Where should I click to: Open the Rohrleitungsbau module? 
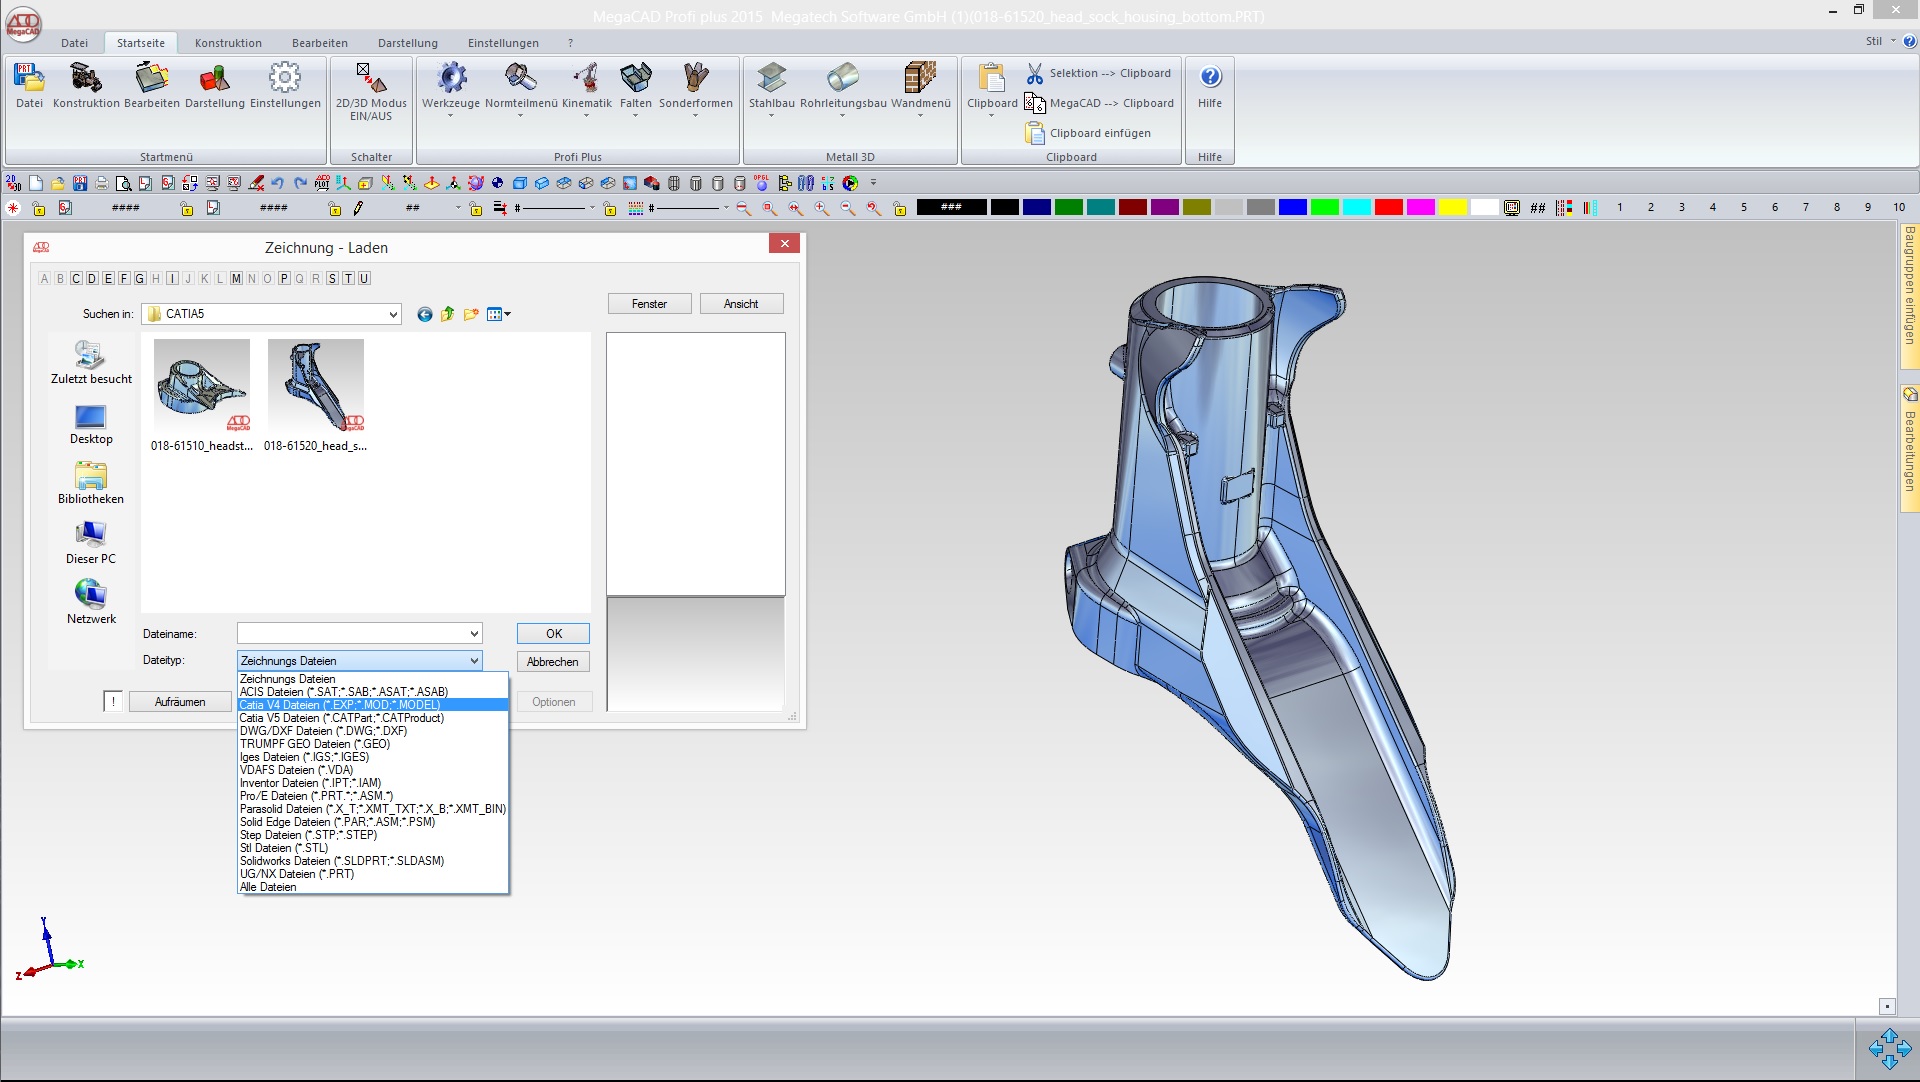click(x=843, y=85)
